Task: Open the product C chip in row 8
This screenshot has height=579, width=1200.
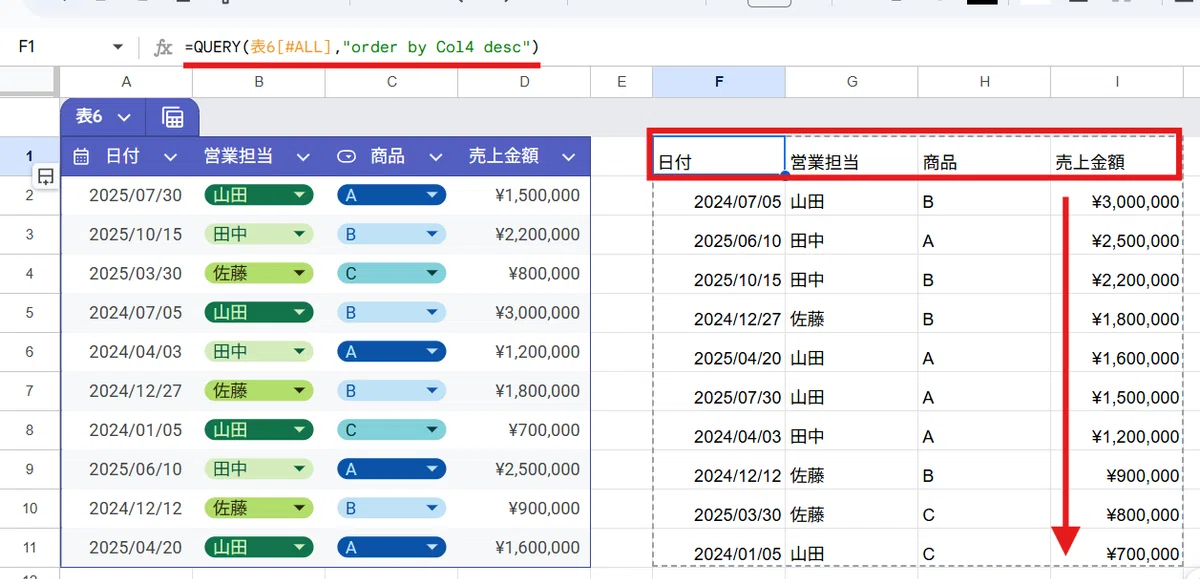Action: tap(391, 430)
